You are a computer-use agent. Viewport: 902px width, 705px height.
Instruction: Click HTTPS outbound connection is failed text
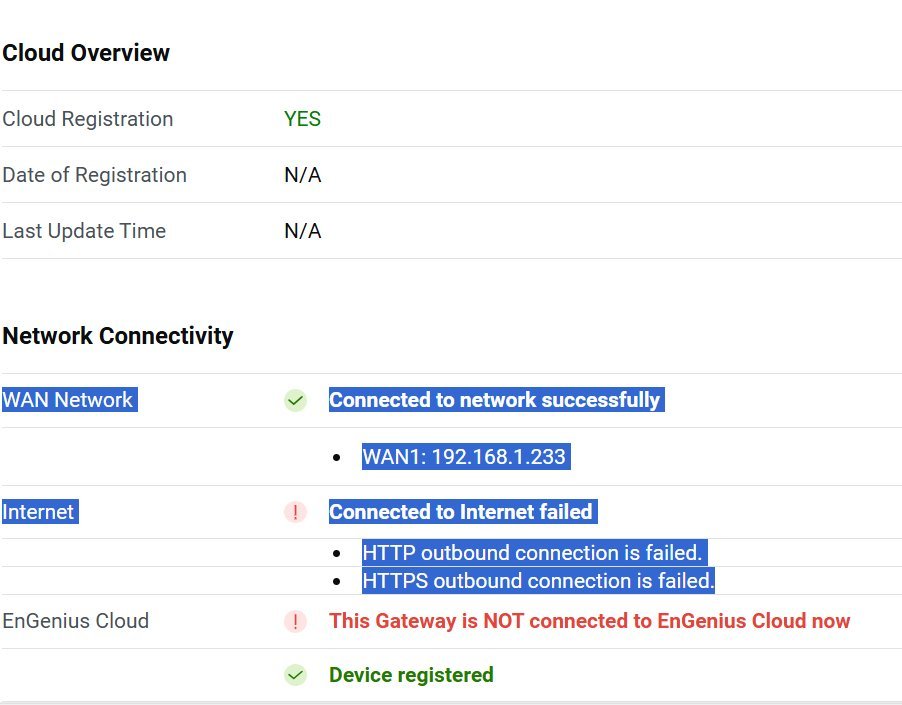pyautogui.click(x=538, y=581)
